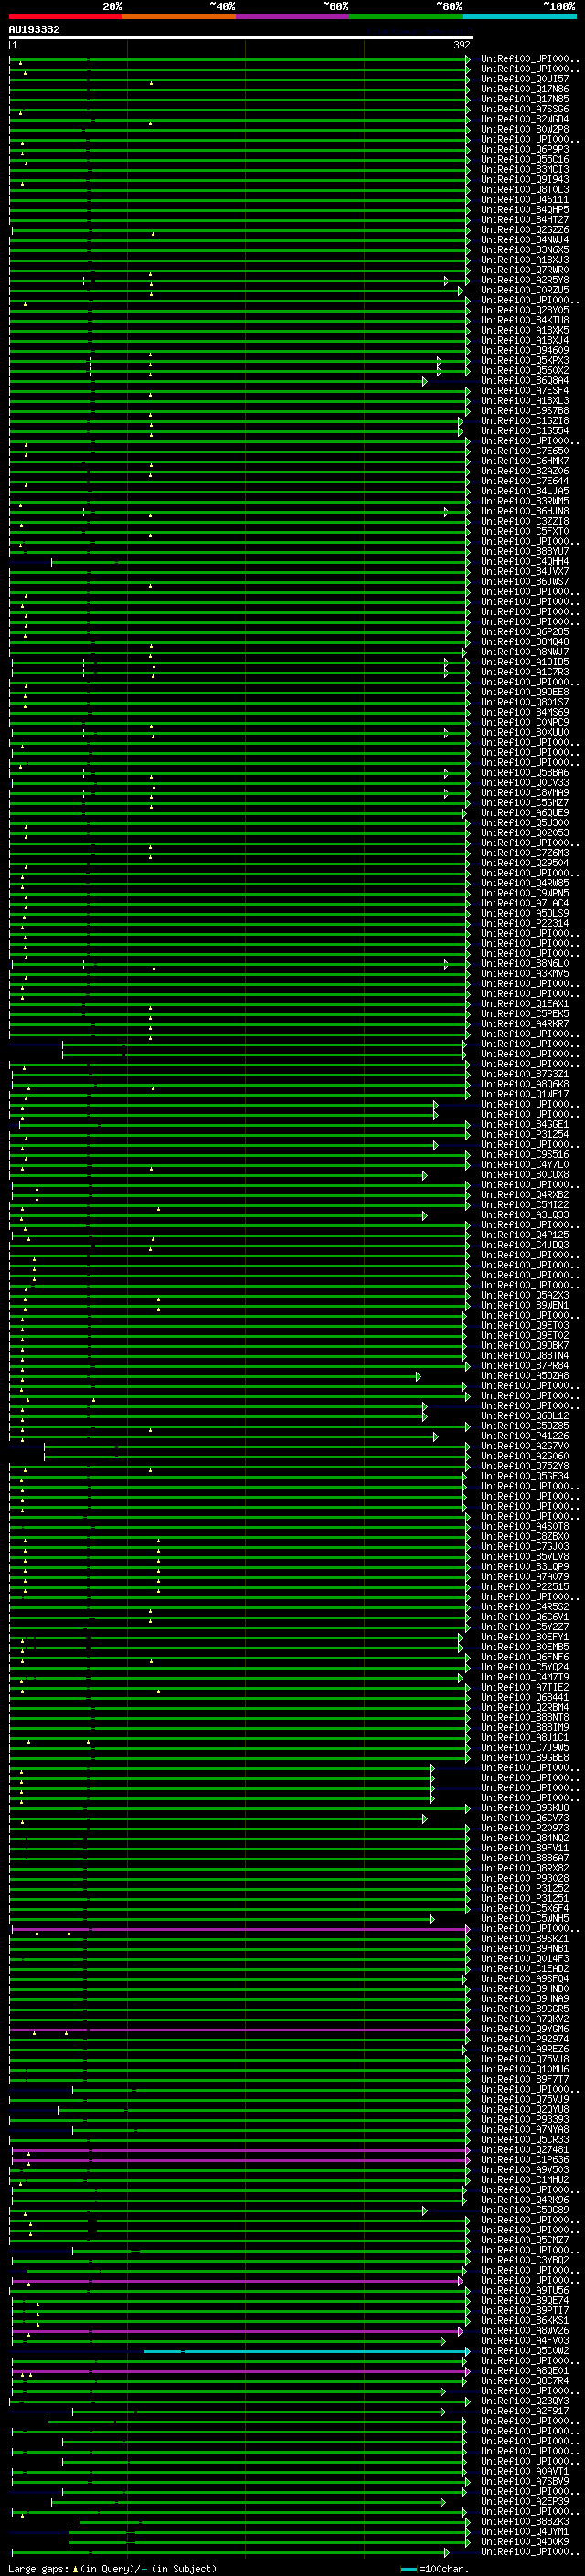The image size is (585, 2576).
Task: Select the UniRef100_C0RZU5 label
Action: 525,289
